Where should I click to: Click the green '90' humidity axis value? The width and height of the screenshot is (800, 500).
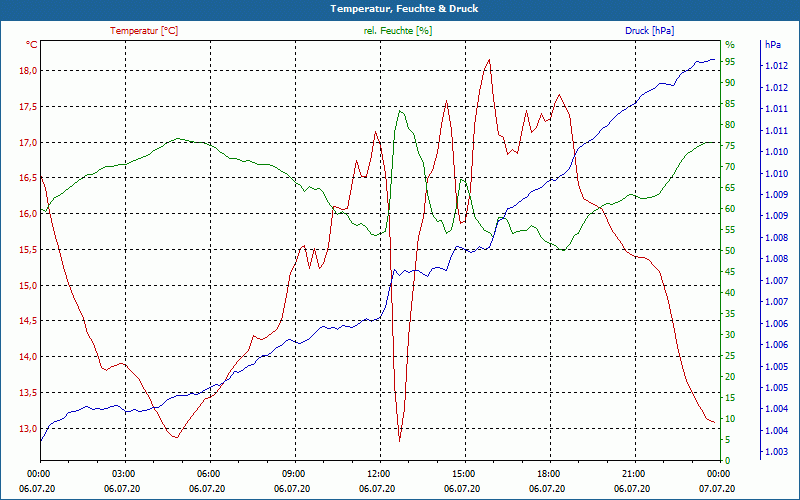click(x=730, y=83)
